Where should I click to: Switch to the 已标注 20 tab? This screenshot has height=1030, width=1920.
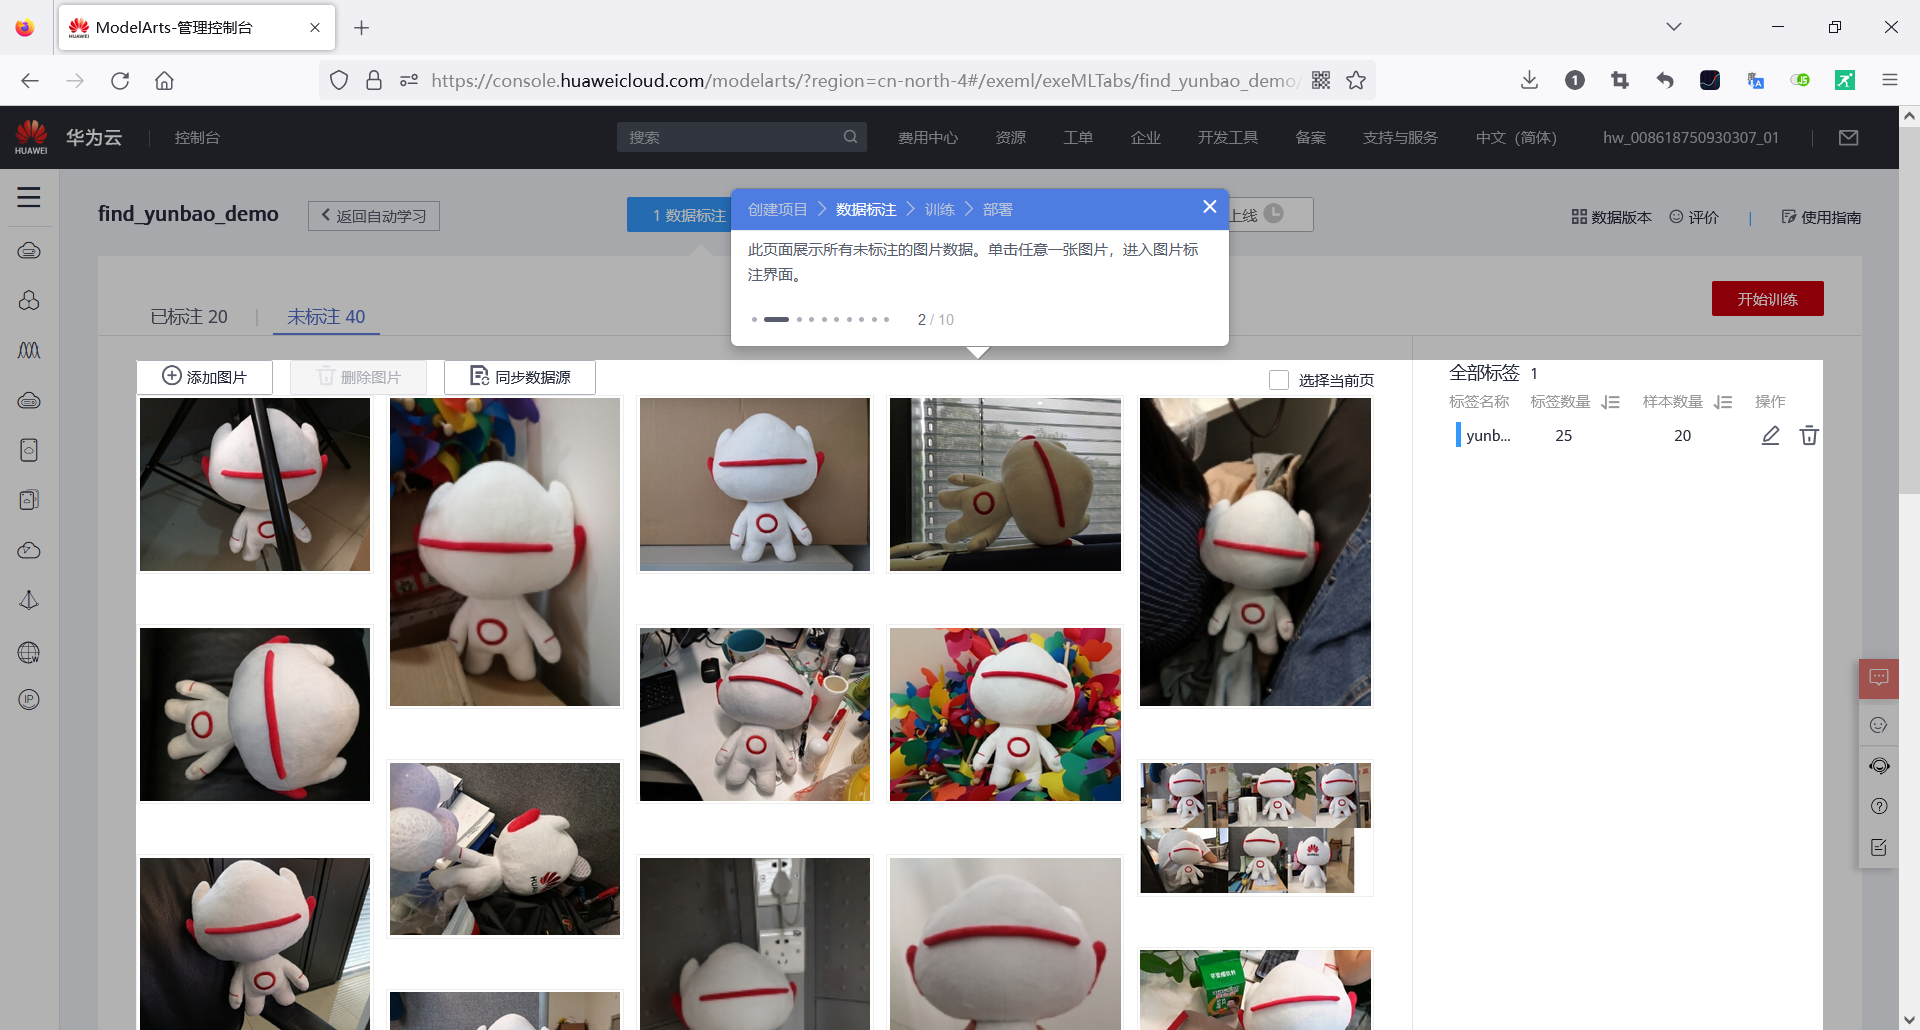click(189, 317)
